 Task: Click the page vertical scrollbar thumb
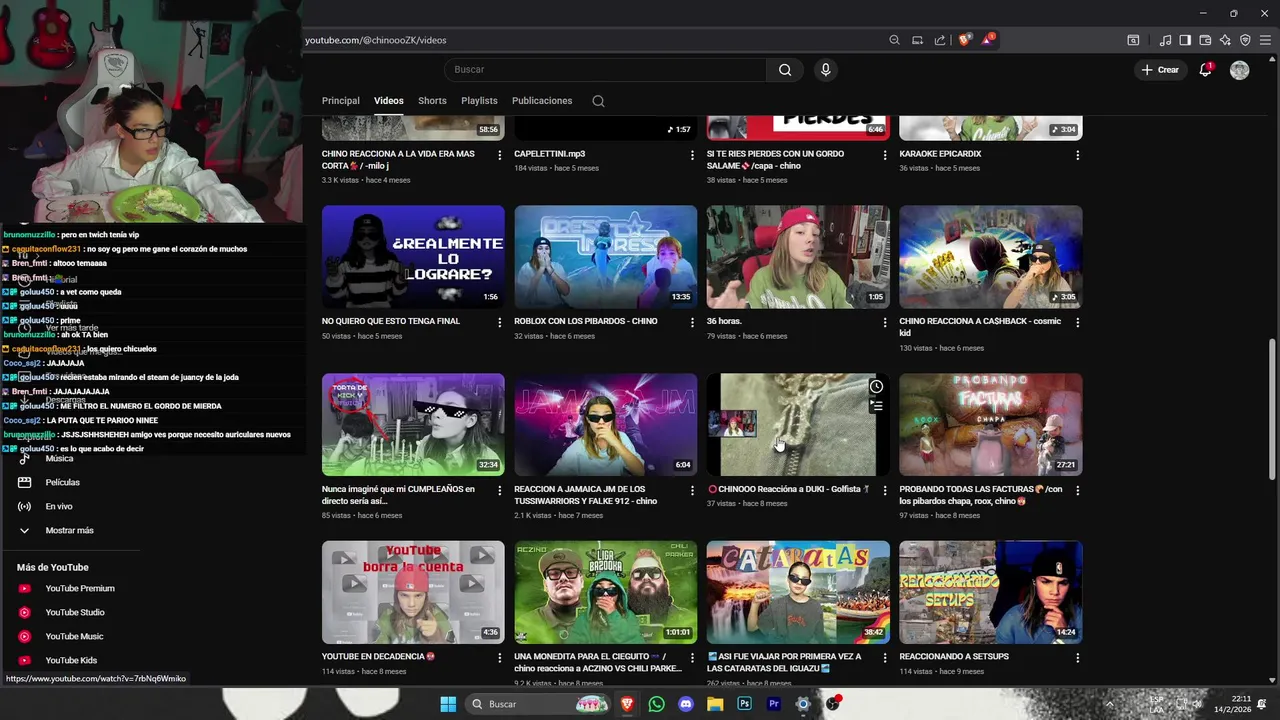click(1273, 410)
